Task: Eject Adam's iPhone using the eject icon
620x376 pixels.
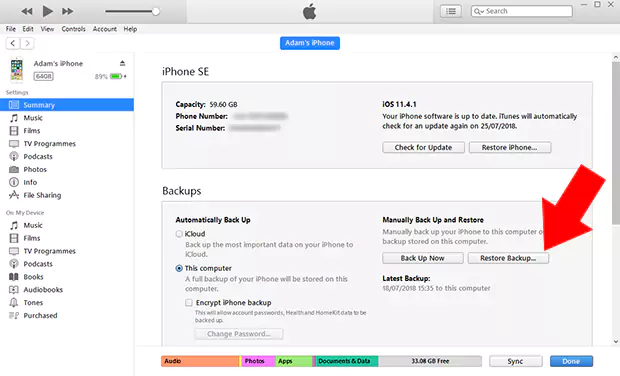Action: tap(122, 63)
